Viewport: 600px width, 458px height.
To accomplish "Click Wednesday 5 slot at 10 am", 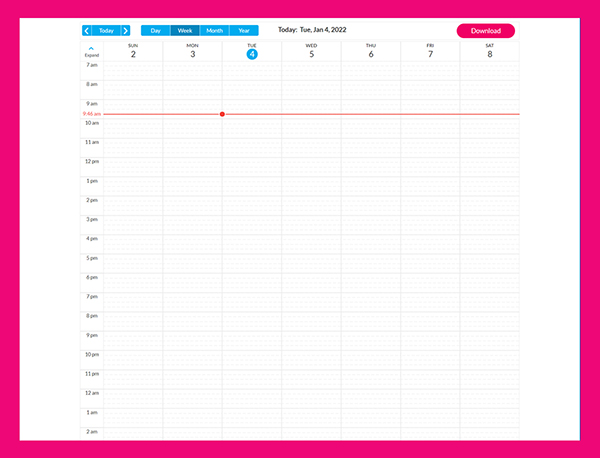I will (311, 128).
